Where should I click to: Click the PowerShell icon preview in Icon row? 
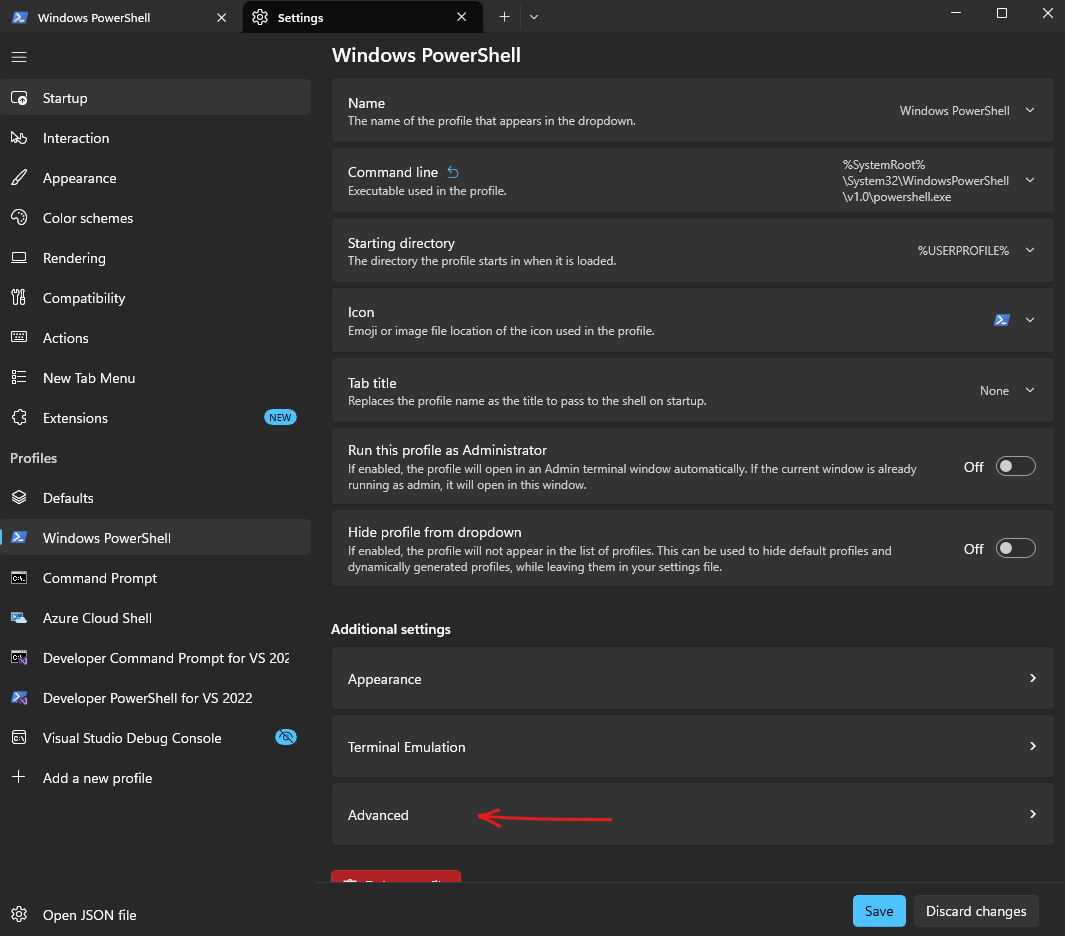click(1002, 320)
